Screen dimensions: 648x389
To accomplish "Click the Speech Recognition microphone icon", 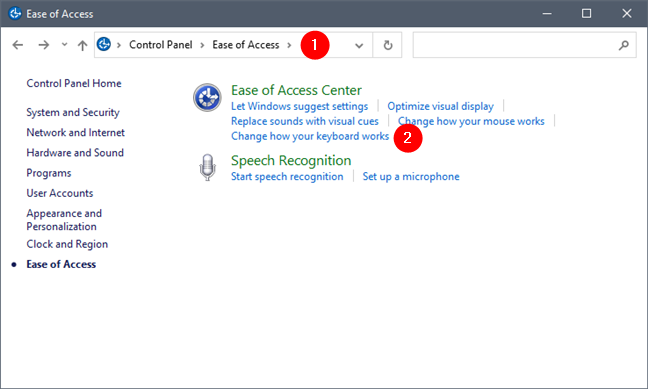I will click(x=207, y=167).
